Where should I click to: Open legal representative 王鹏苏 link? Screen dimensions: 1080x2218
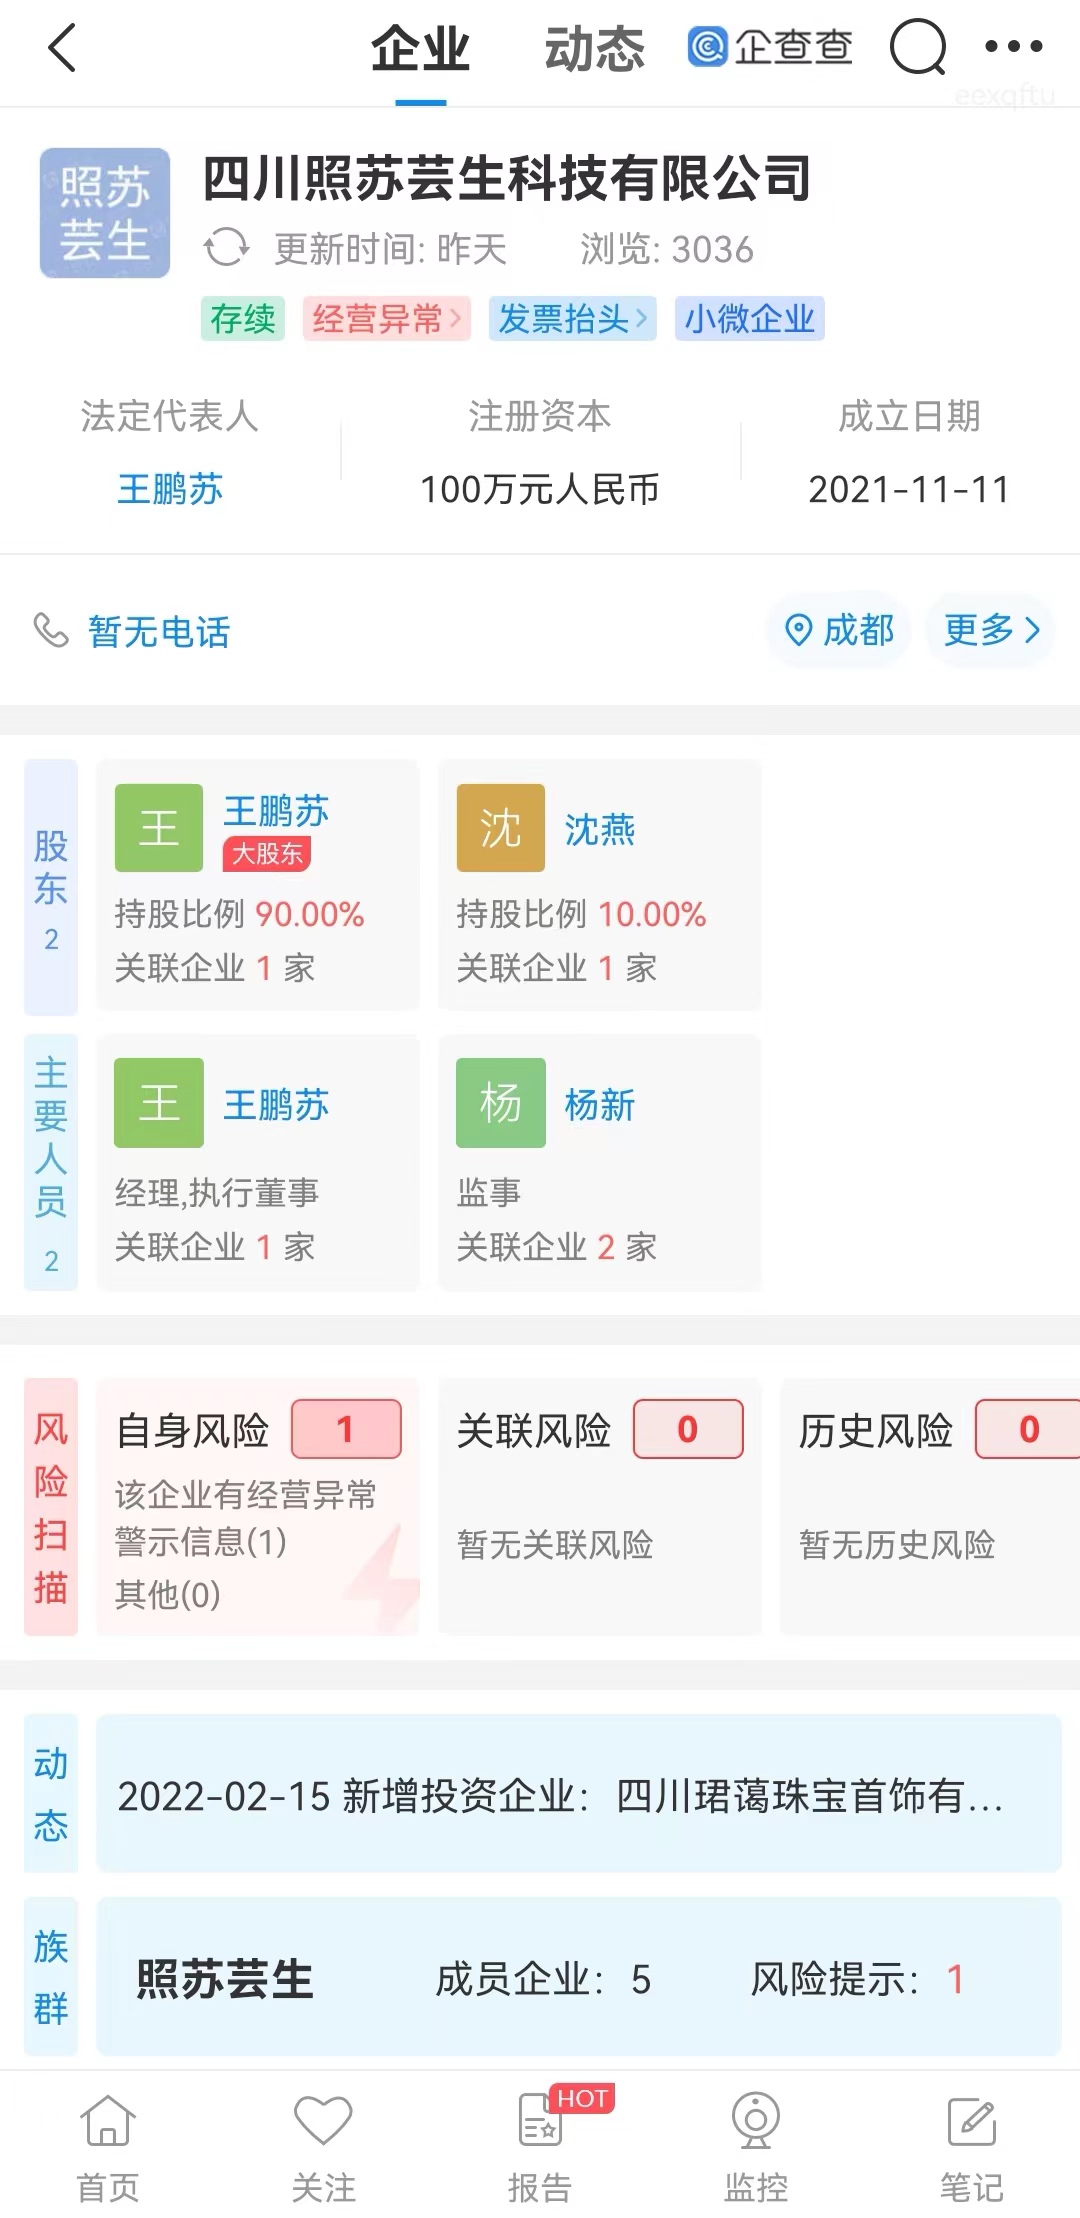click(x=170, y=489)
